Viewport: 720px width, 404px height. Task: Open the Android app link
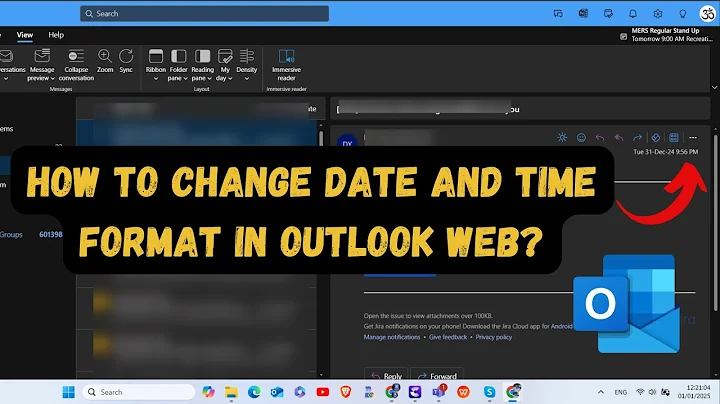(562, 326)
